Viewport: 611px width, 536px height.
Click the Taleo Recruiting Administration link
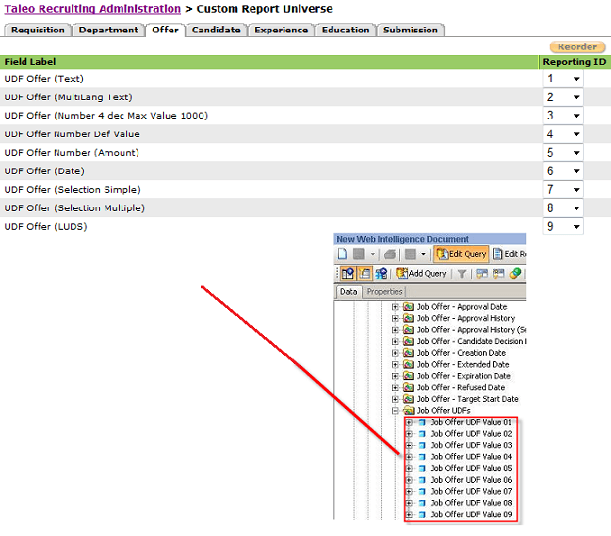coord(93,9)
